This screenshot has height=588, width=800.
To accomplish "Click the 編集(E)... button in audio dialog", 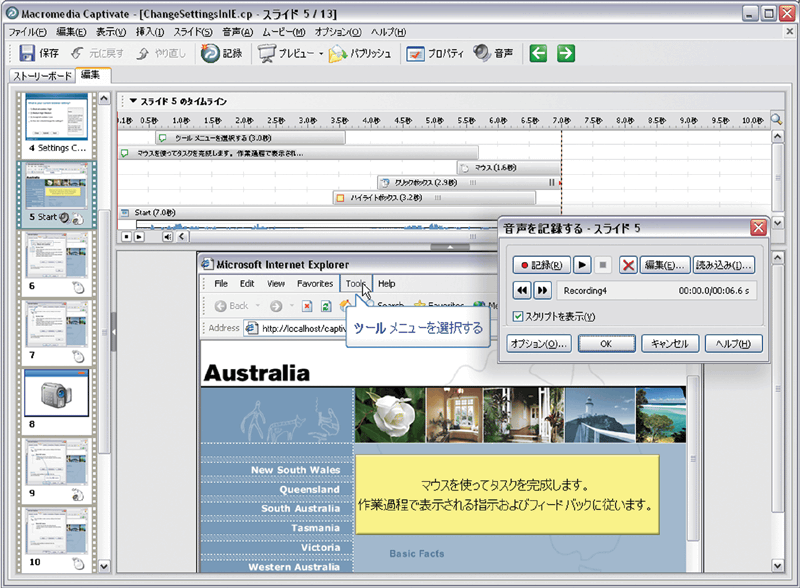I will (x=665, y=265).
